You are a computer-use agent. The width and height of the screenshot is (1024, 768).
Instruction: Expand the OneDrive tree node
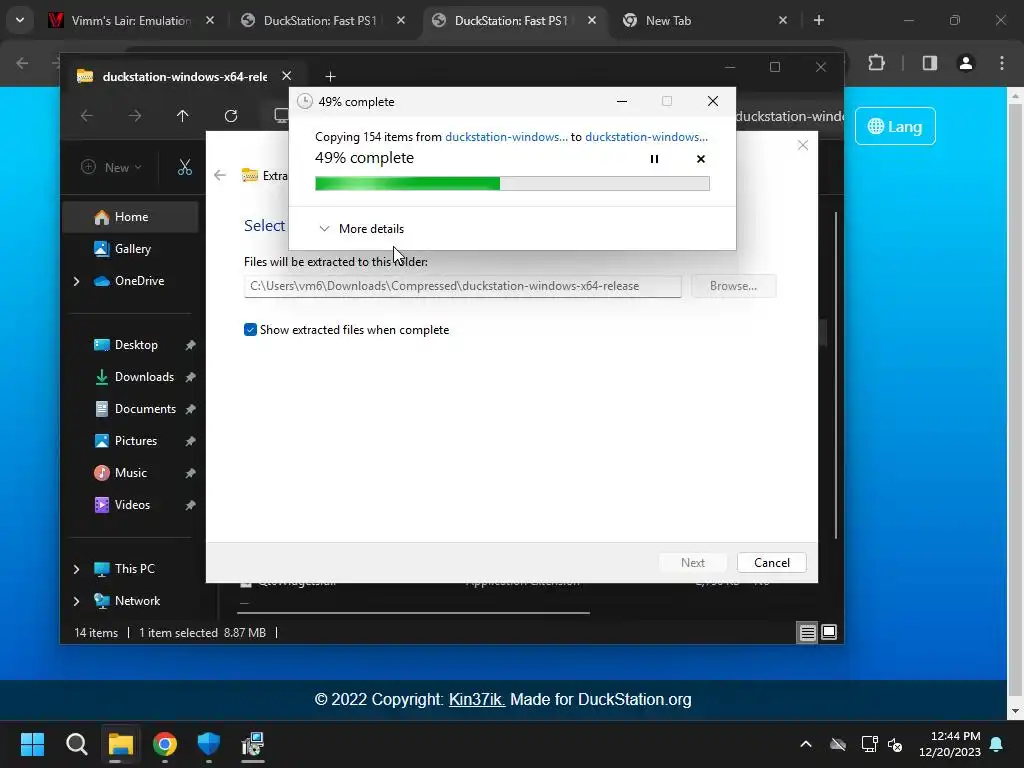[76, 281]
